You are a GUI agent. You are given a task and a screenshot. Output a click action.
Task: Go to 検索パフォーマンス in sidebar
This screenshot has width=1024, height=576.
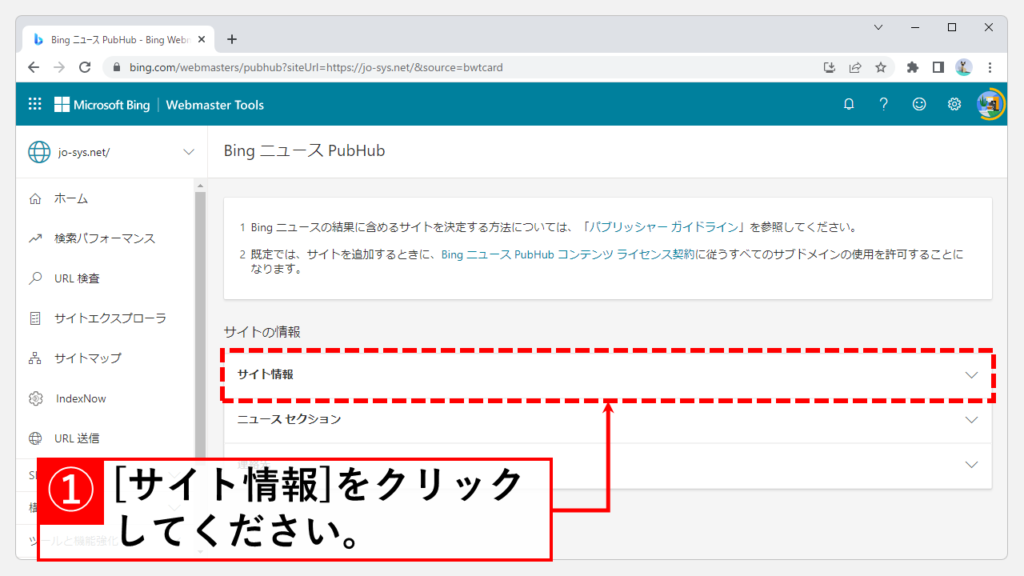[x=105, y=239]
